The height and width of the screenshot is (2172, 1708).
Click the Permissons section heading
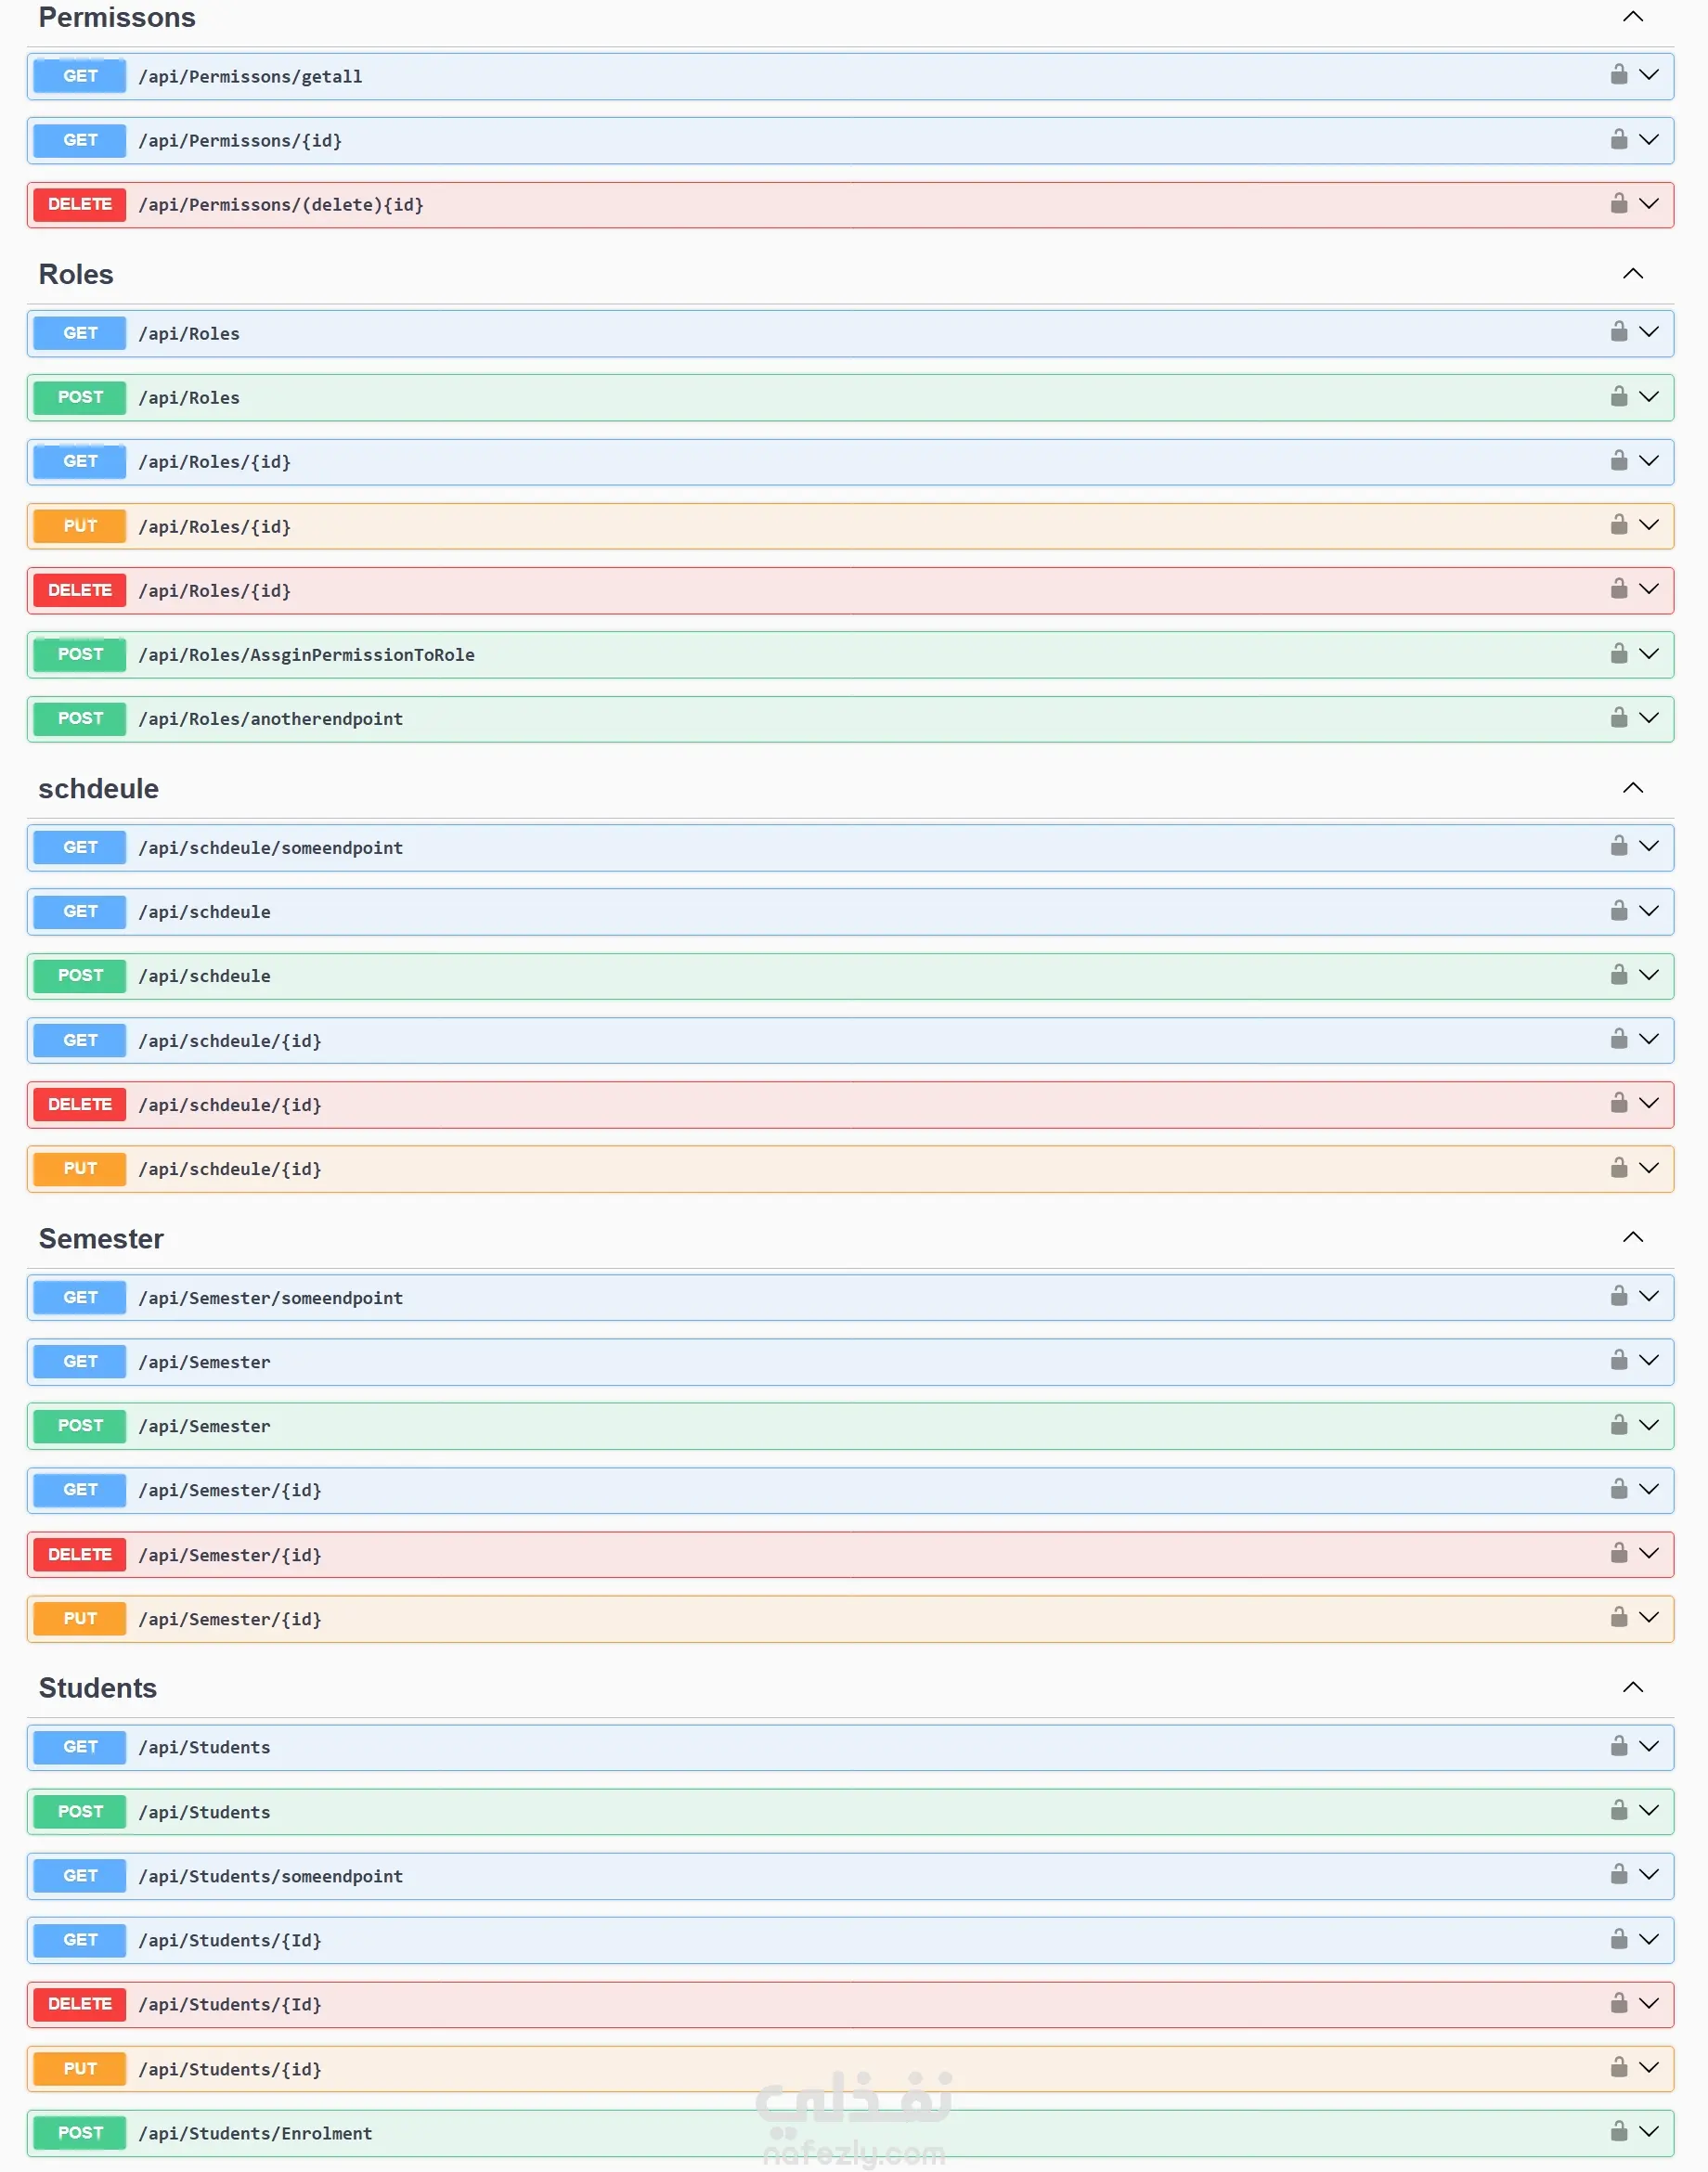coord(117,17)
